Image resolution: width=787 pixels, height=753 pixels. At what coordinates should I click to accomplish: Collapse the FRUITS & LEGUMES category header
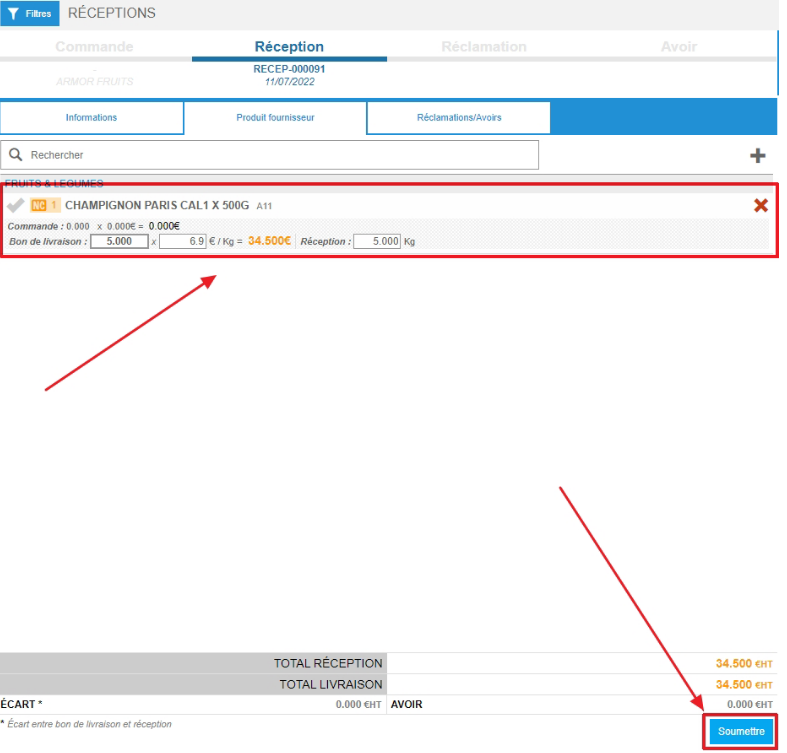54,184
